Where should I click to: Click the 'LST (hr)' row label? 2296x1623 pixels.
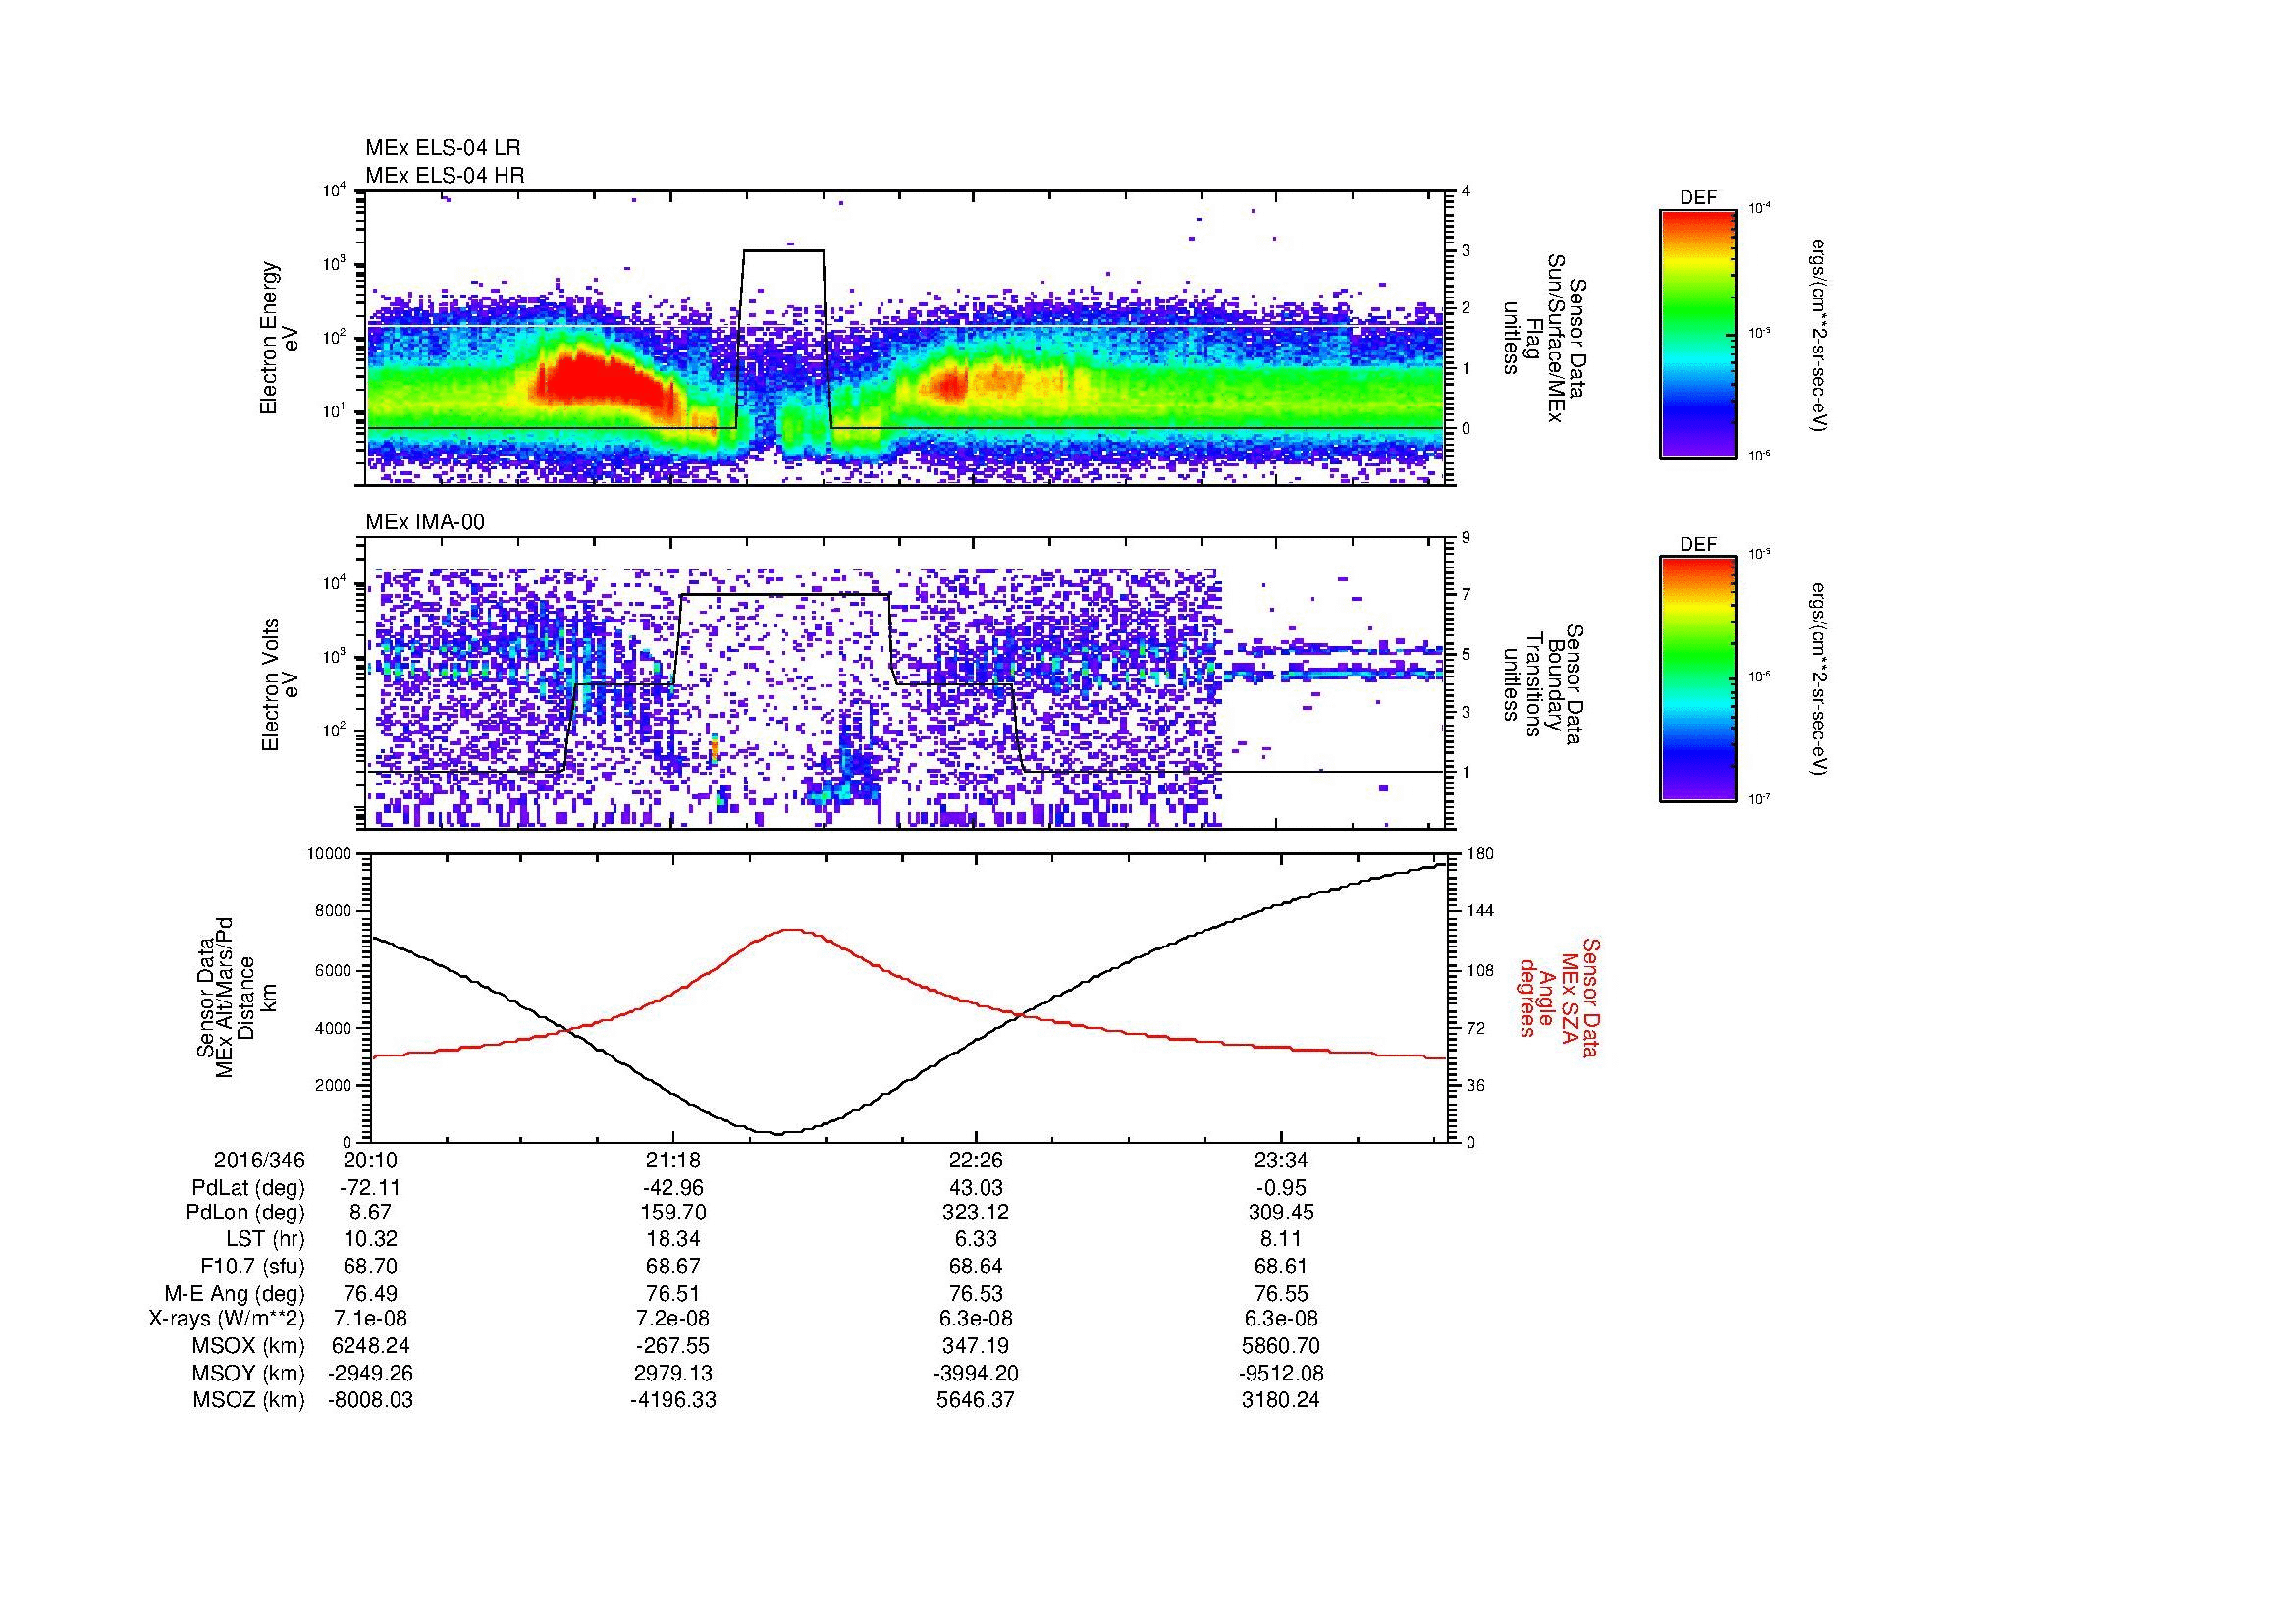266,1240
